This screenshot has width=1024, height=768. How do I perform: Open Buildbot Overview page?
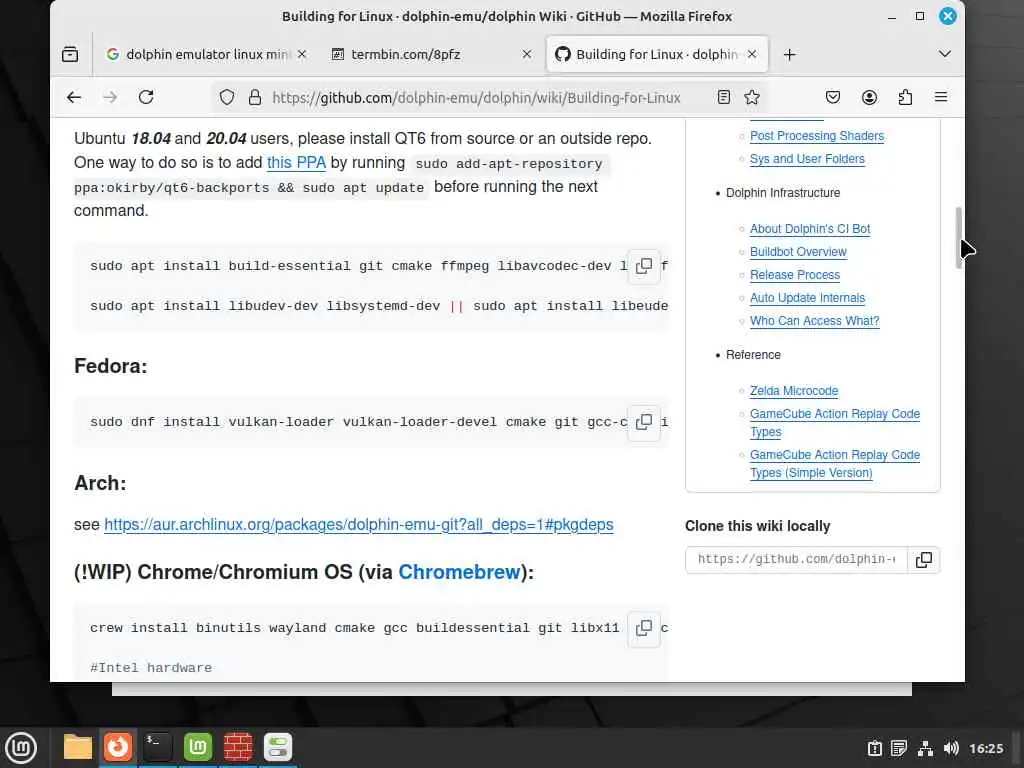pos(798,251)
